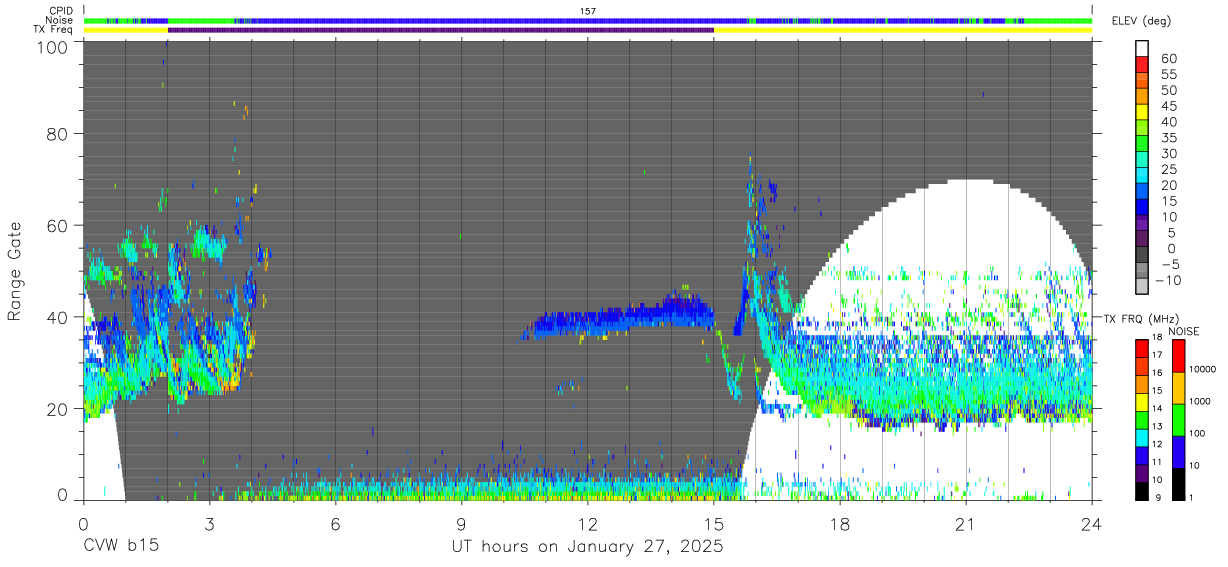Viewport: 1228px width, 567px height.
Task: Click the blue echo band near gate 40
Action: click(x=620, y=321)
